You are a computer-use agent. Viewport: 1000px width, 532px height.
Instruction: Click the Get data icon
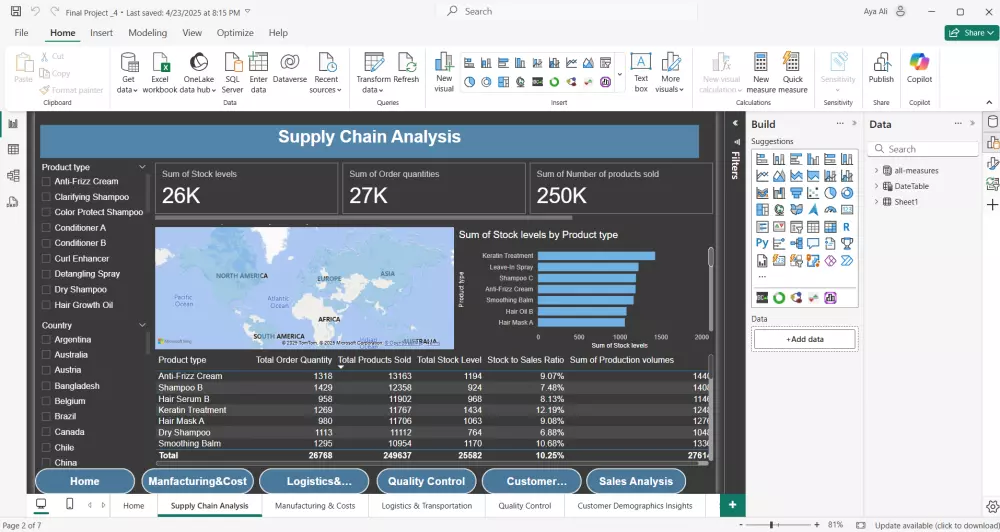click(x=129, y=63)
